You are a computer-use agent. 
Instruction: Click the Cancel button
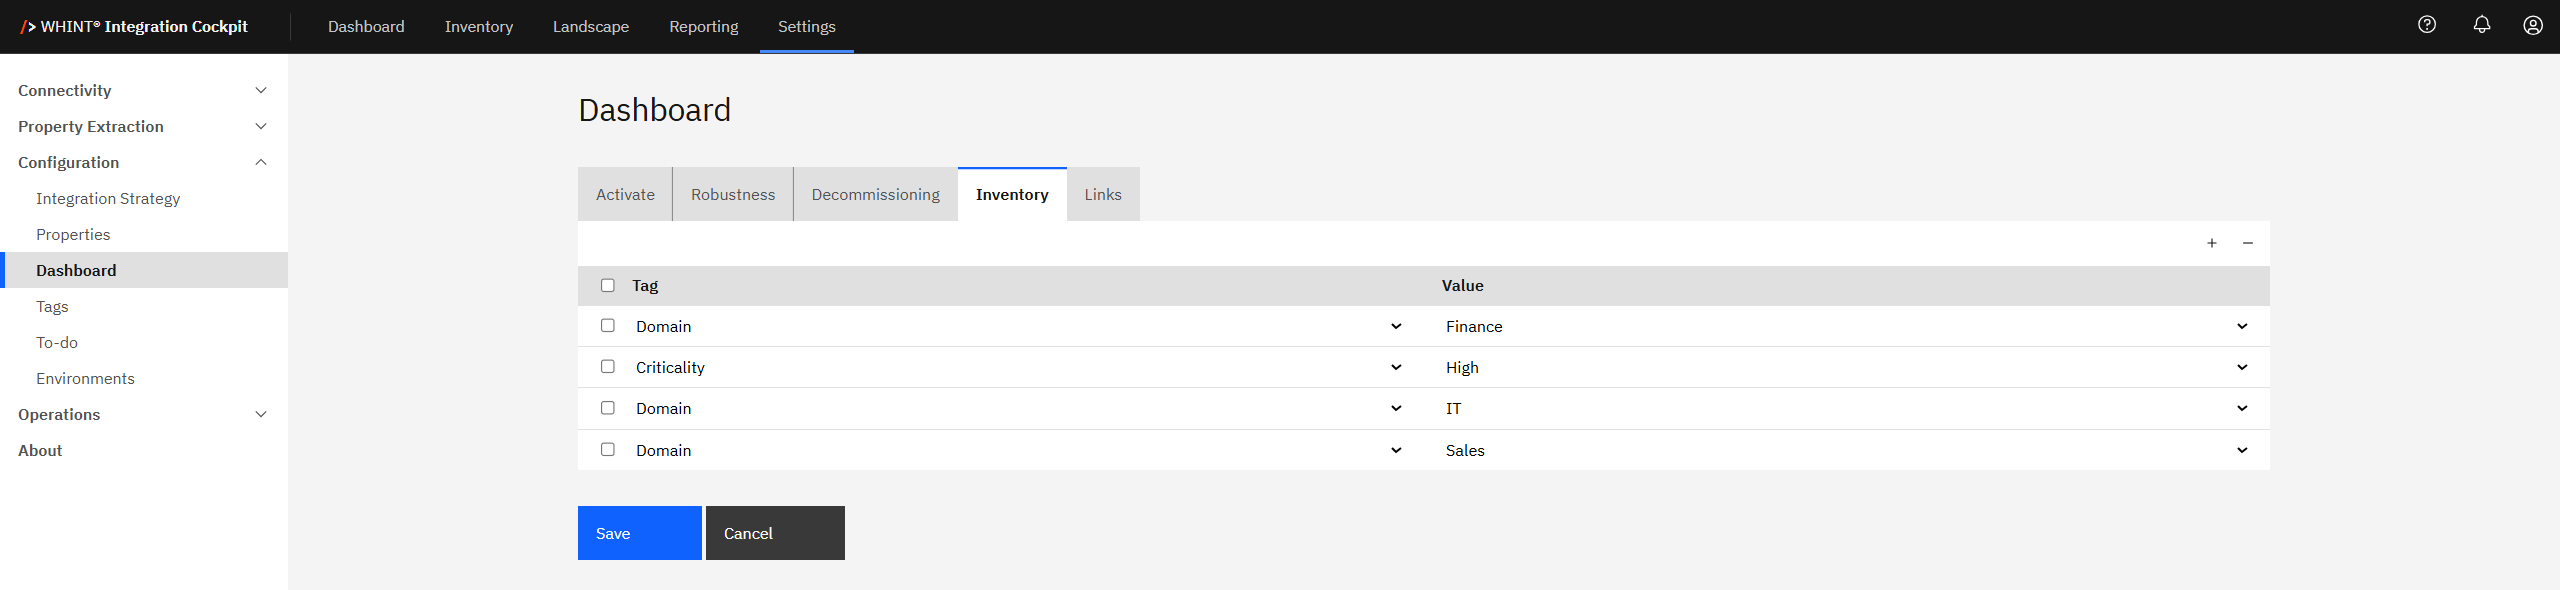(x=775, y=533)
